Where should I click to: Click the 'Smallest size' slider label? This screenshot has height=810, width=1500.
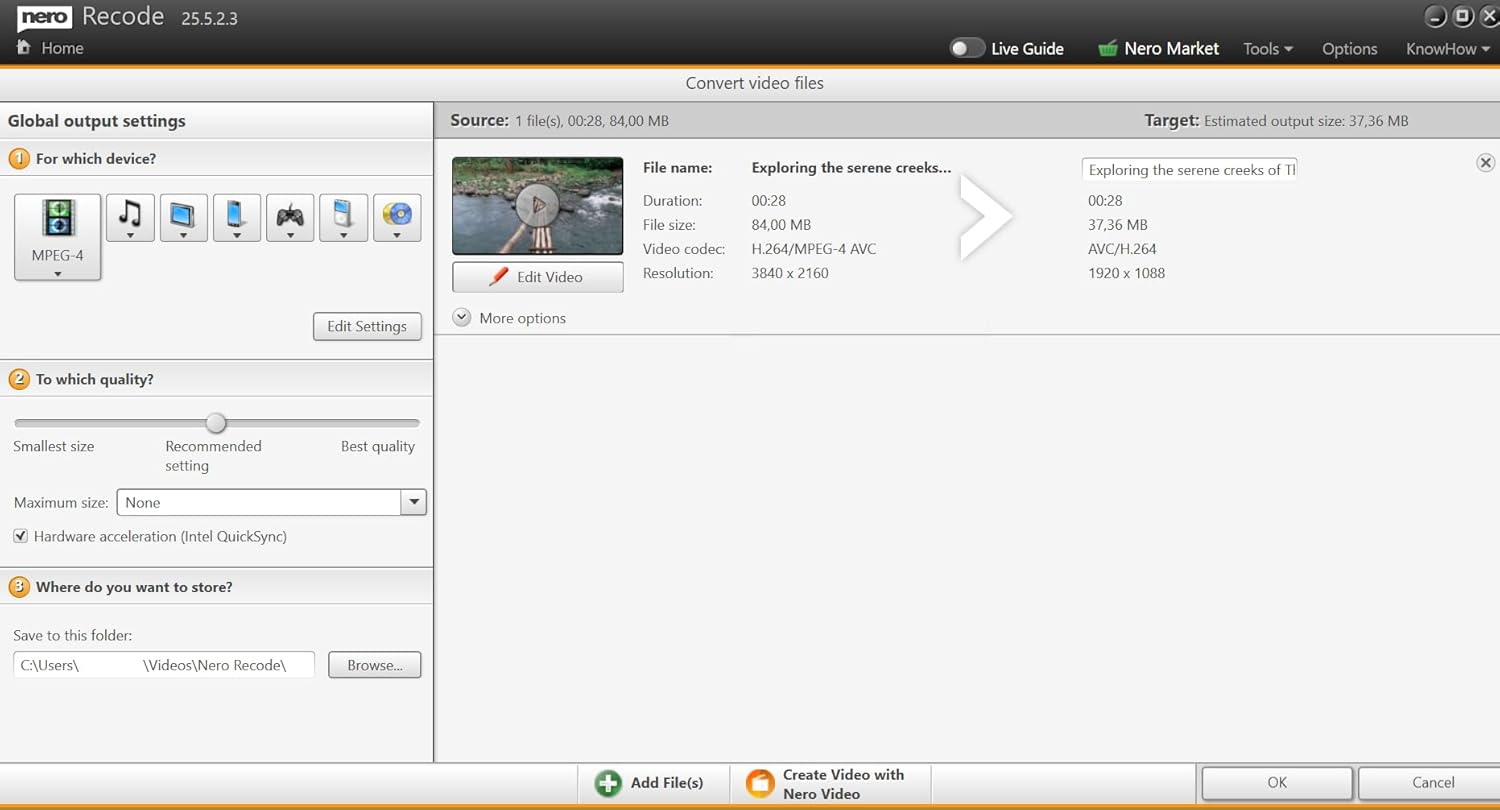(54, 446)
